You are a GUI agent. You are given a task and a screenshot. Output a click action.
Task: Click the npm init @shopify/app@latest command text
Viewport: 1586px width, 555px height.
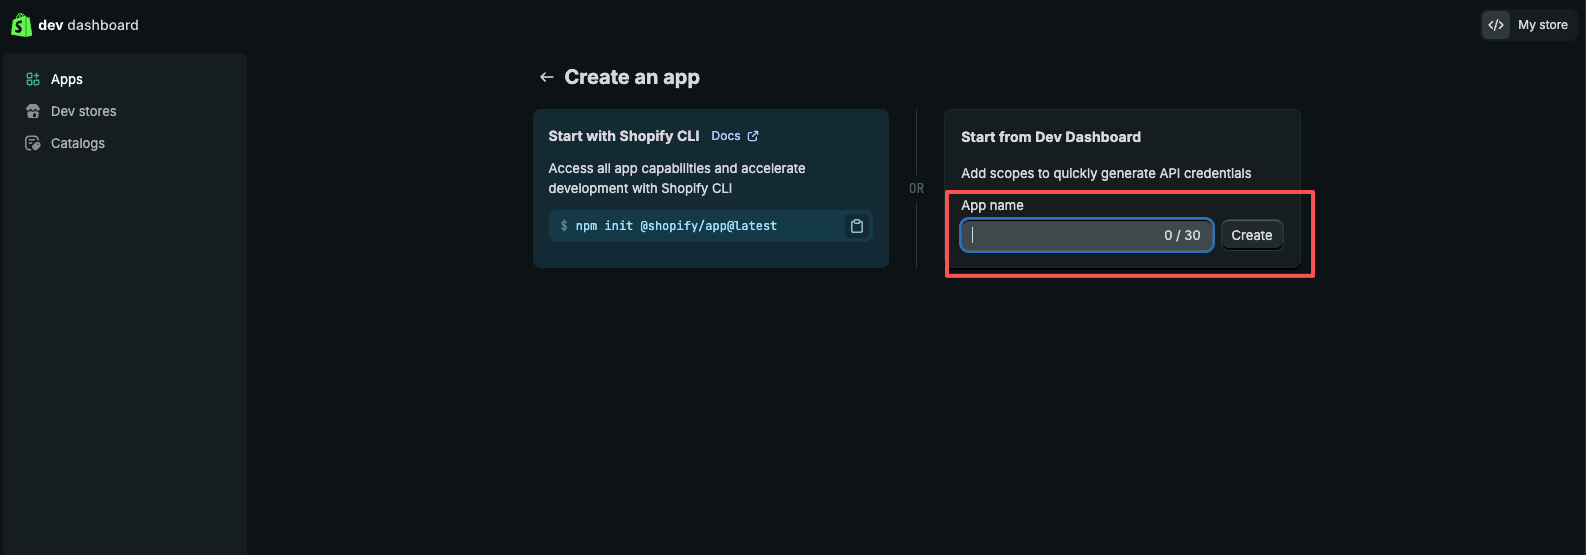coord(676,226)
